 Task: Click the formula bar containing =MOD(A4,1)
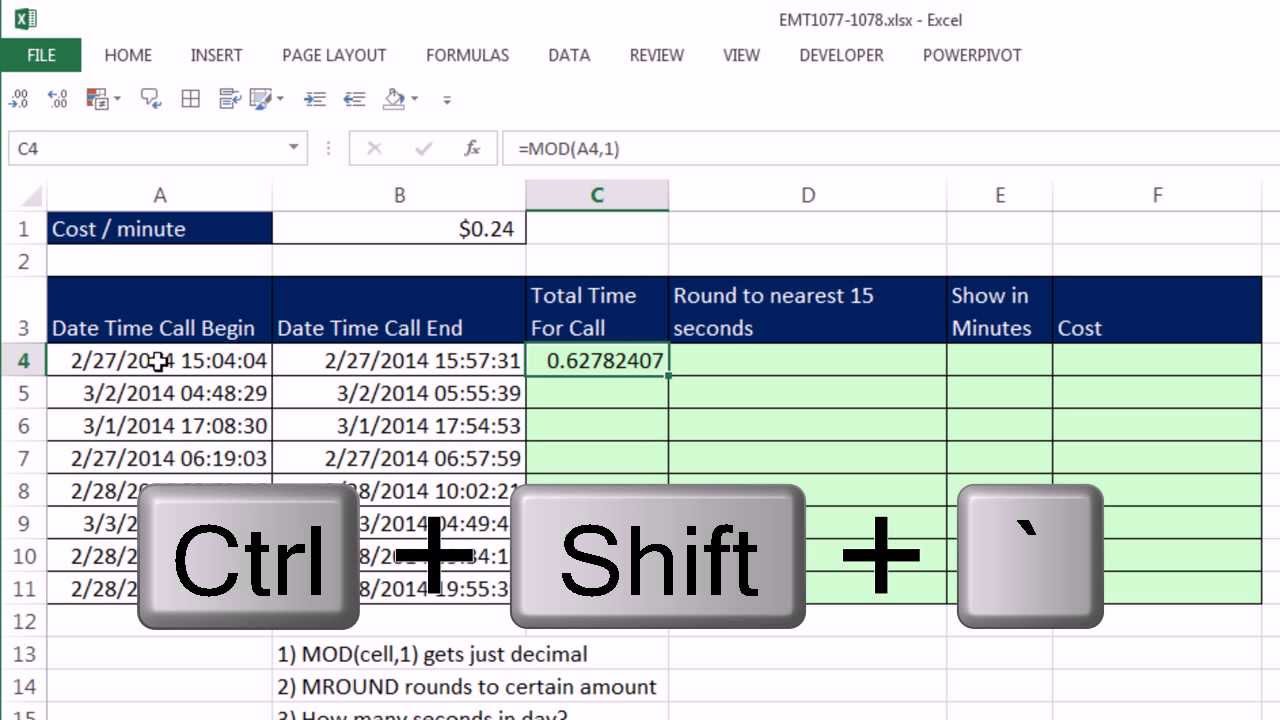point(890,148)
